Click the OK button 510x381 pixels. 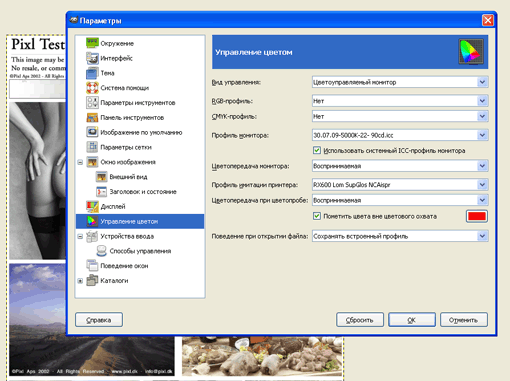[x=412, y=320]
